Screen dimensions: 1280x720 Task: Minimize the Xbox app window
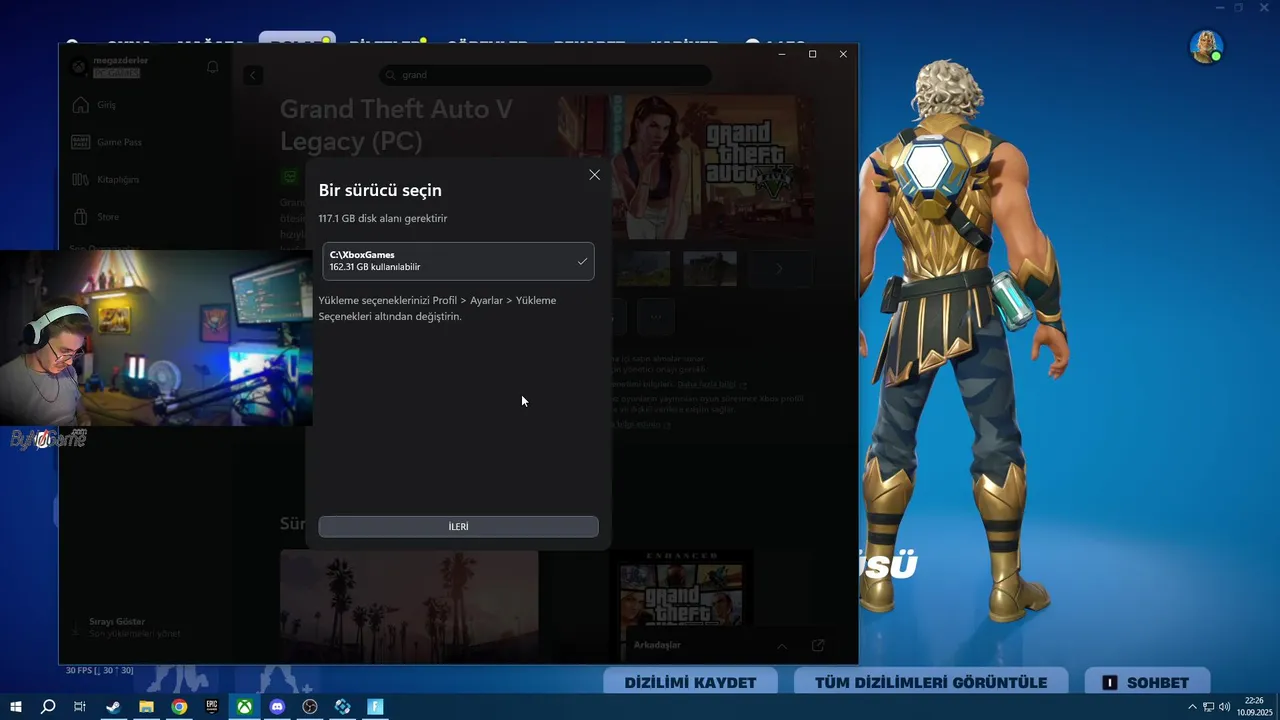pos(782,54)
